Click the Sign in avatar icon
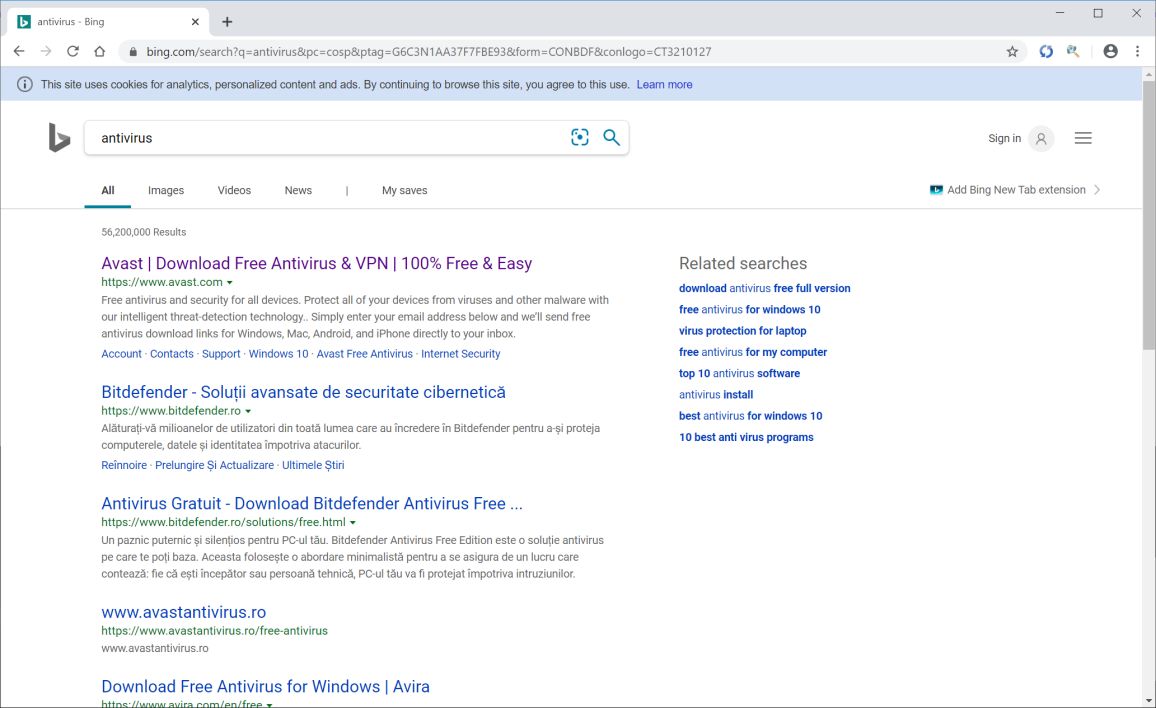1156x708 pixels. pos(1041,139)
